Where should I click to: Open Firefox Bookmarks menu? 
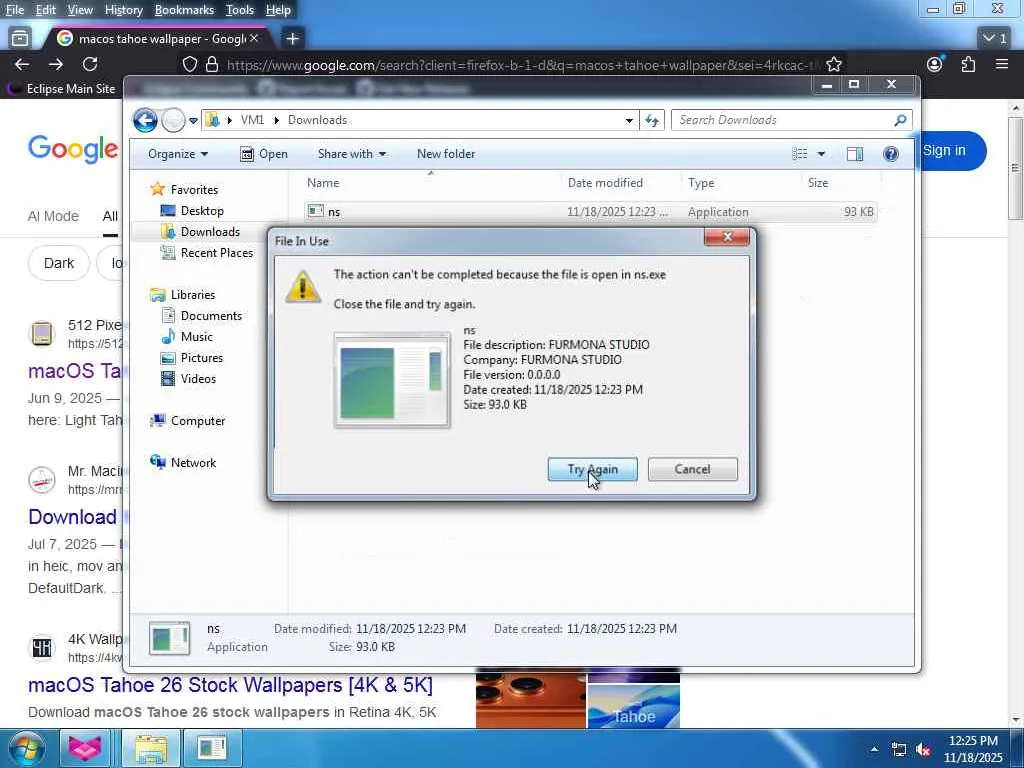click(184, 10)
